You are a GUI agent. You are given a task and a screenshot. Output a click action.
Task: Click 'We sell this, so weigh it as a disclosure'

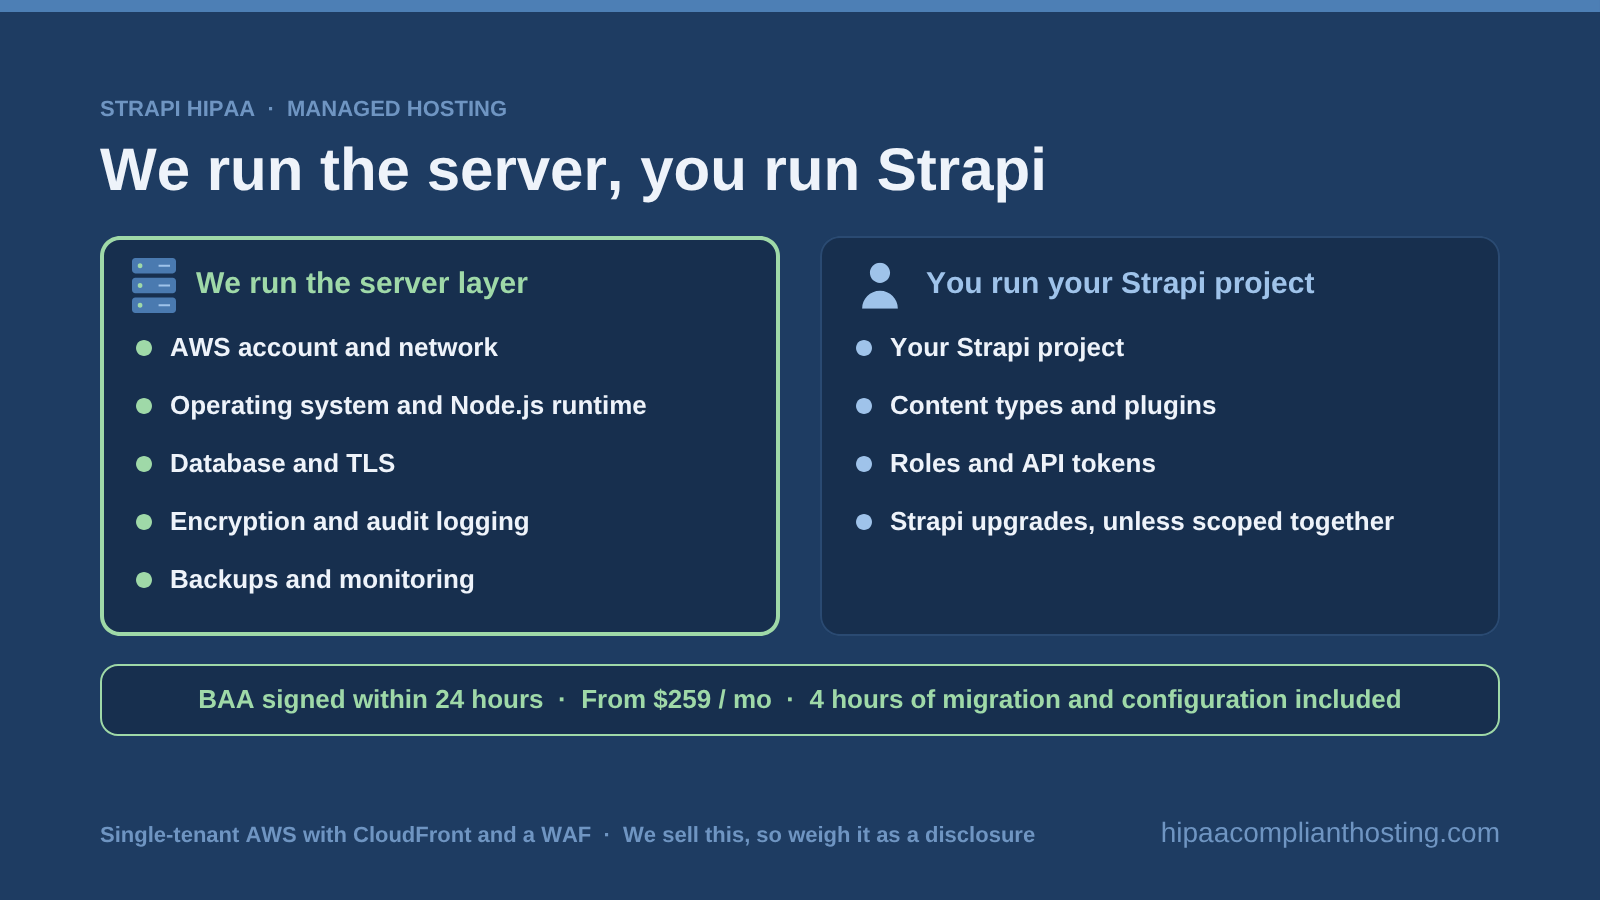click(829, 834)
